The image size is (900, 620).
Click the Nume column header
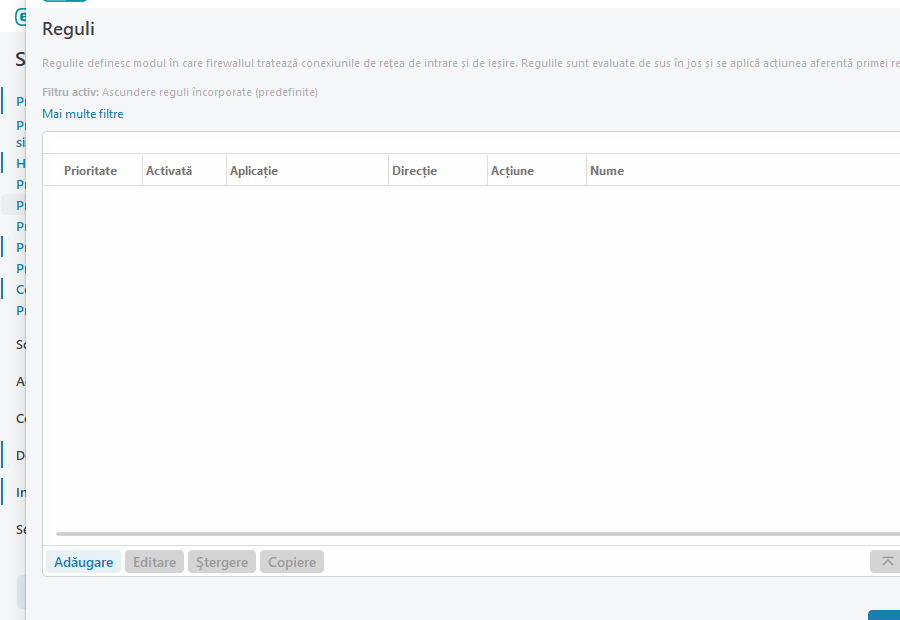(x=607, y=170)
